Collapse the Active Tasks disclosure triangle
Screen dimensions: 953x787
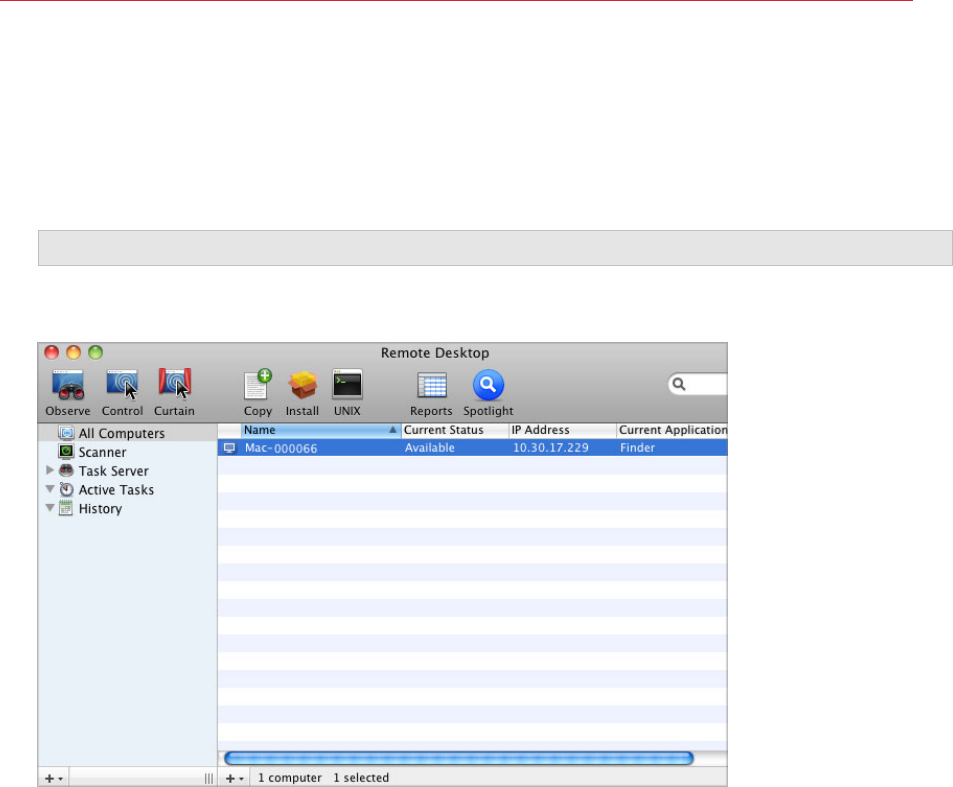pos(50,489)
